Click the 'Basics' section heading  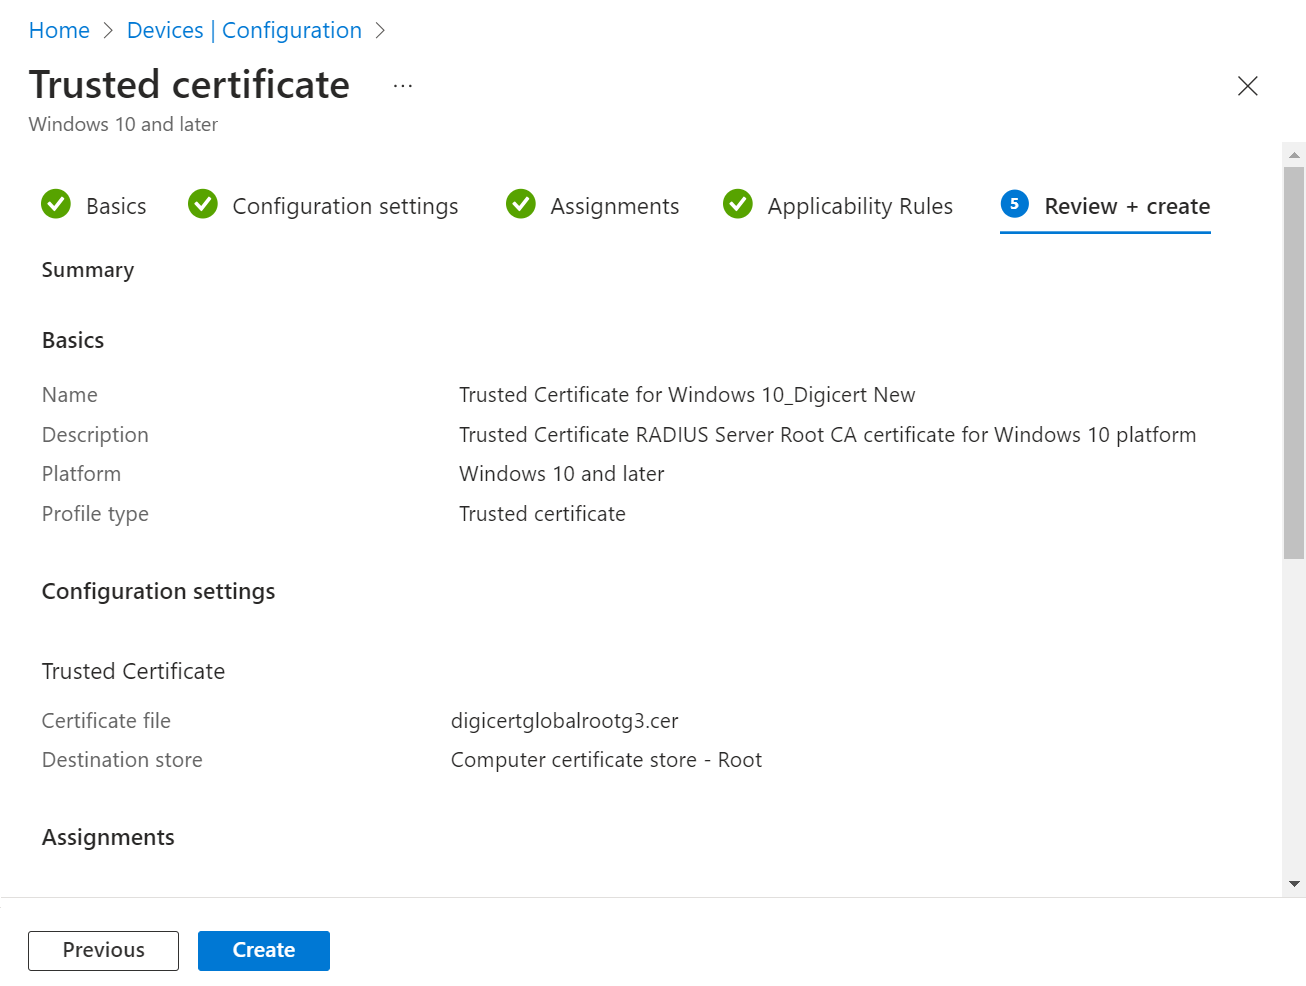(x=73, y=341)
